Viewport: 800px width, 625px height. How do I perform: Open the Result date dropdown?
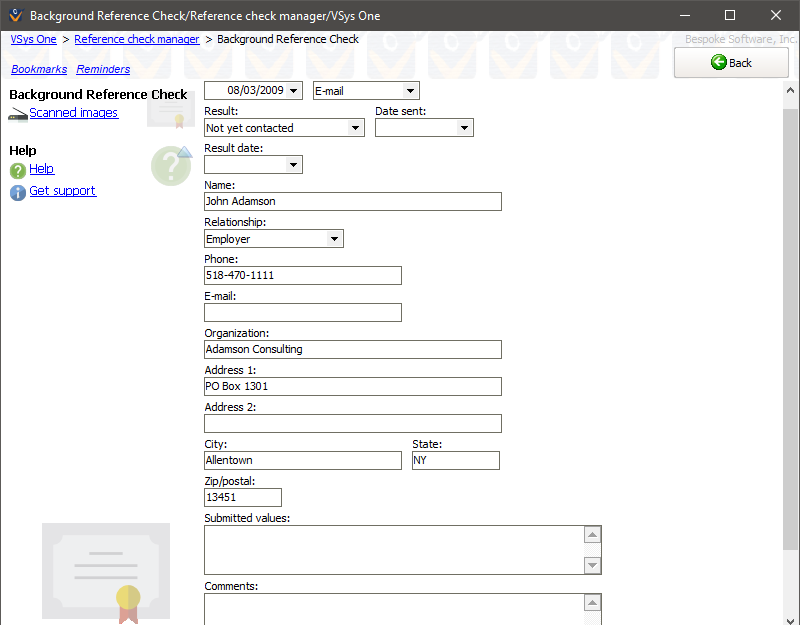293,164
